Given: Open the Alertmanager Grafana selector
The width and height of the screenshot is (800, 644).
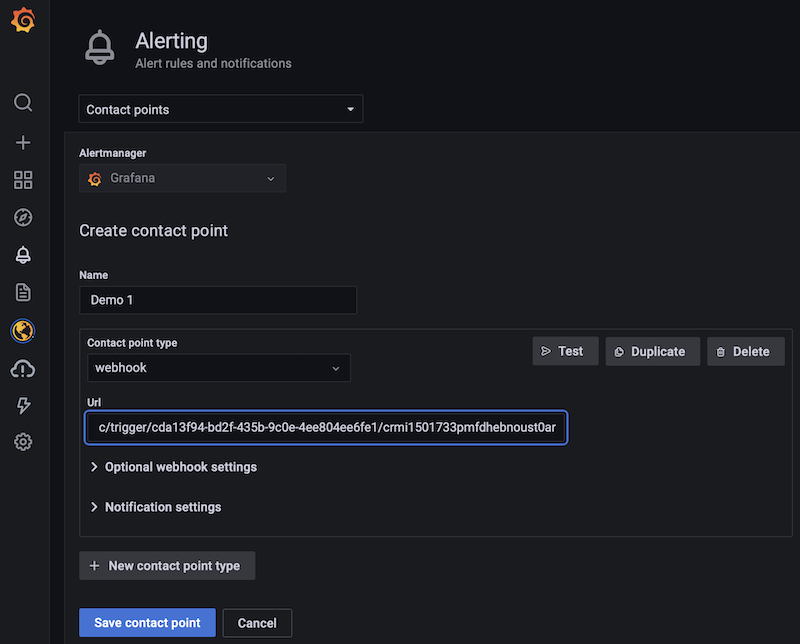Looking at the screenshot, I should point(182,178).
